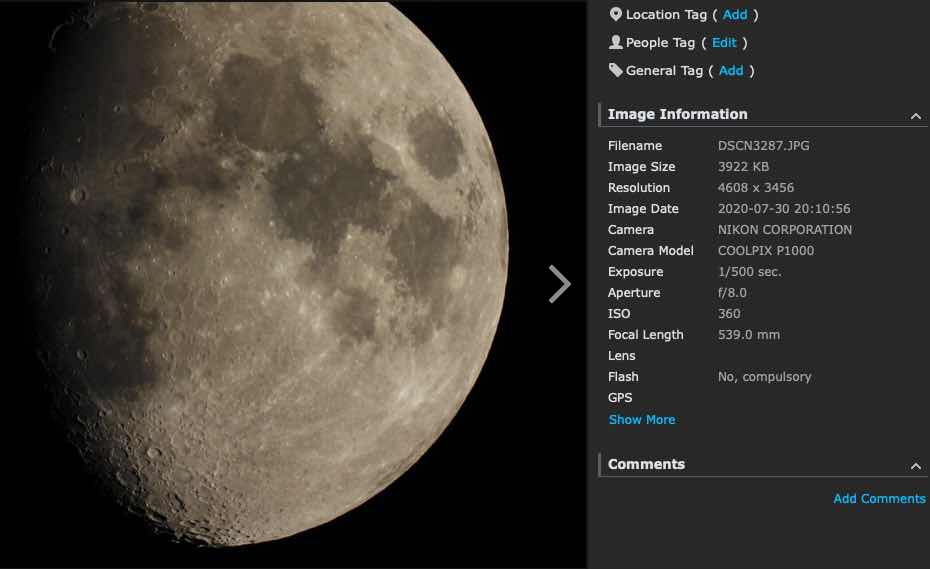
Task: Select camera value NIKON CORPORATION
Action: 785,230
